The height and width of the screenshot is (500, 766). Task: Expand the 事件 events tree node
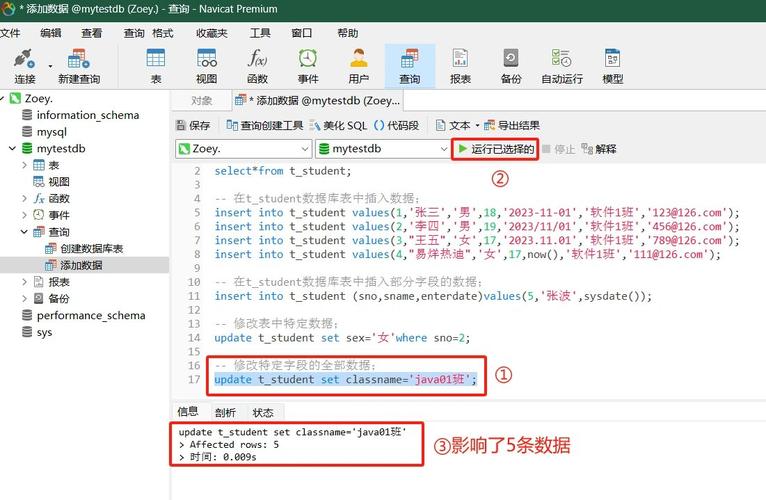24,215
